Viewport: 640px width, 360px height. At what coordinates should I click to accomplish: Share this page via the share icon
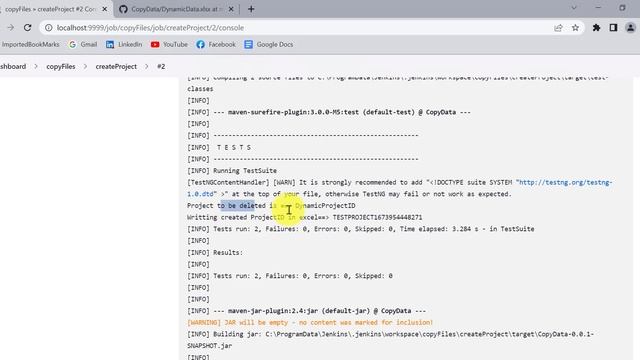click(558, 28)
